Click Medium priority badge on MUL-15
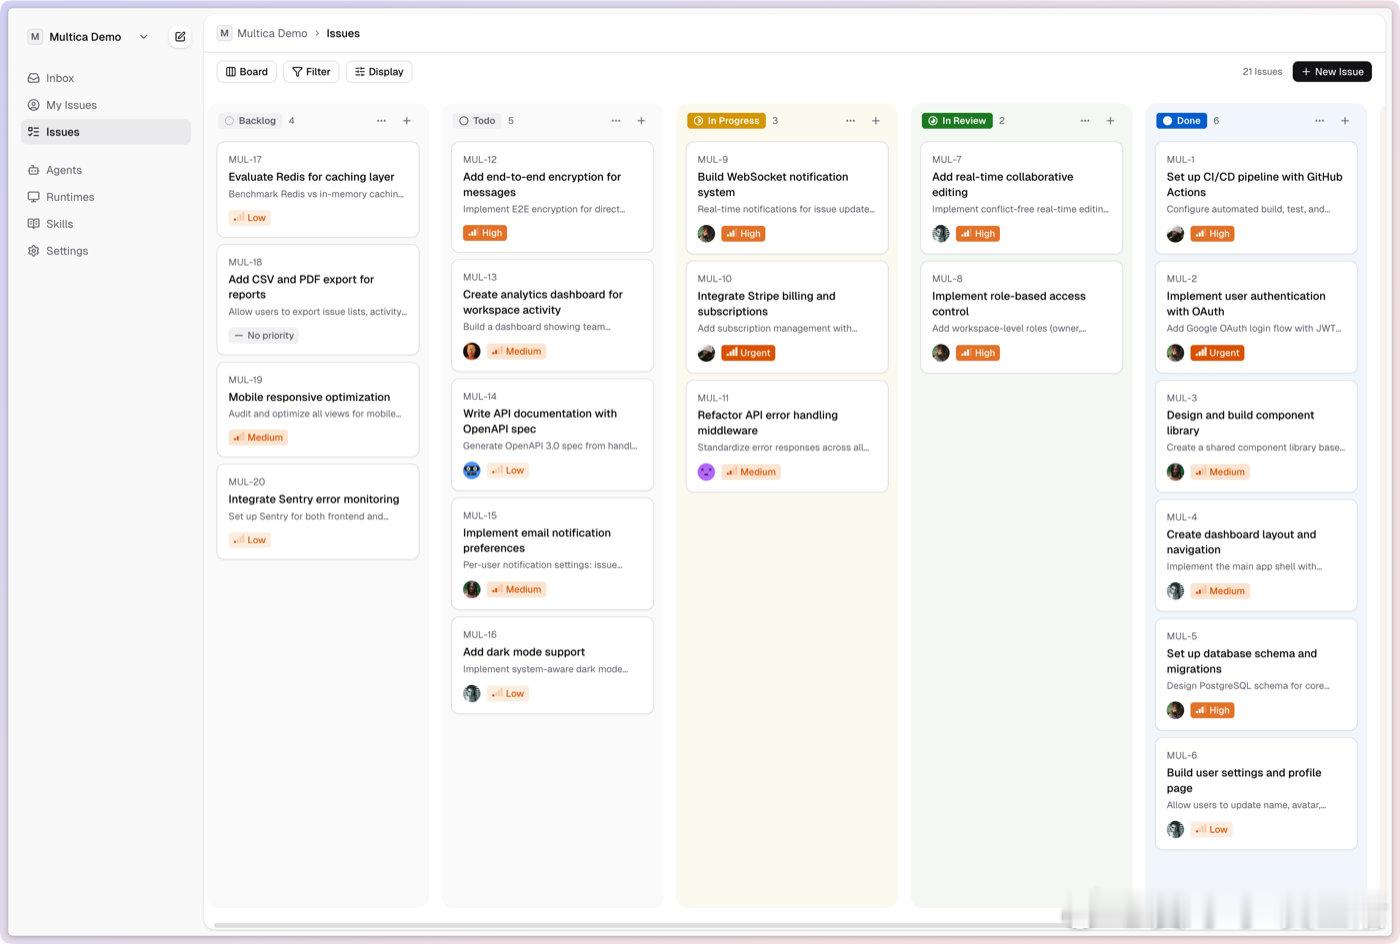This screenshot has height=944, width=1400. point(517,590)
